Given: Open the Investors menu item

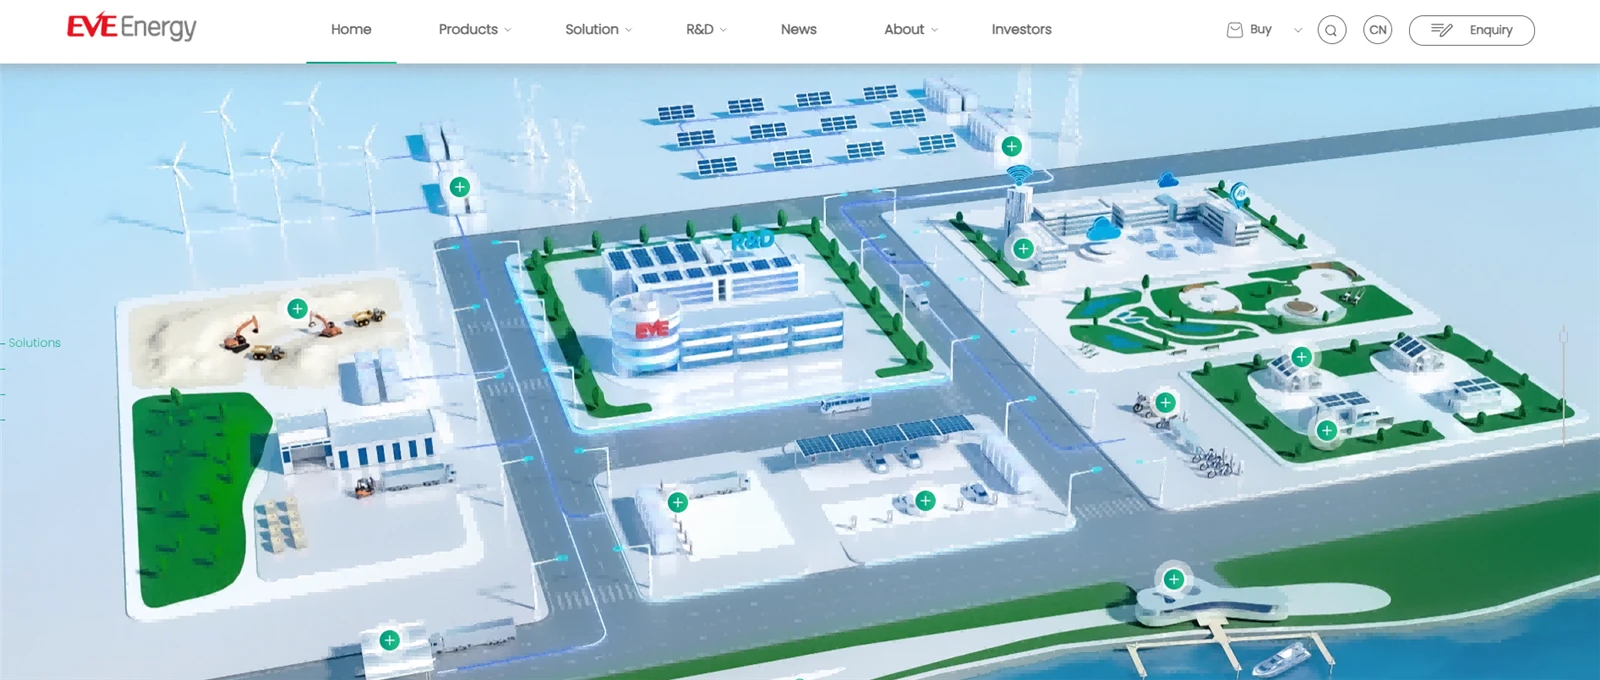Looking at the screenshot, I should [x=1021, y=30].
